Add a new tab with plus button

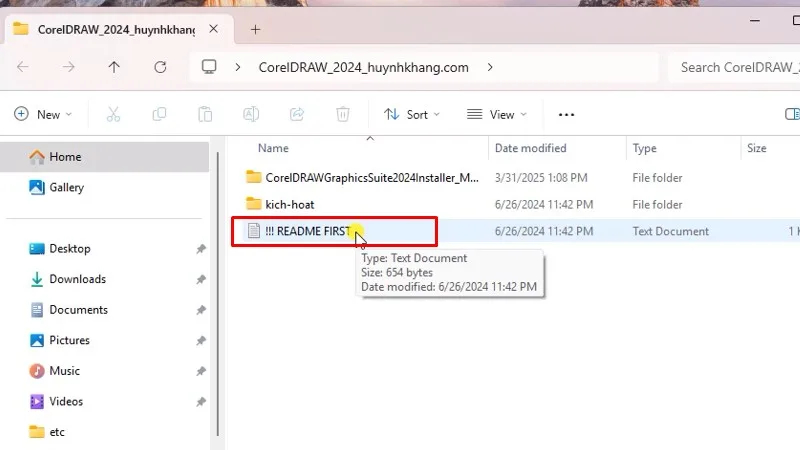tap(255, 29)
